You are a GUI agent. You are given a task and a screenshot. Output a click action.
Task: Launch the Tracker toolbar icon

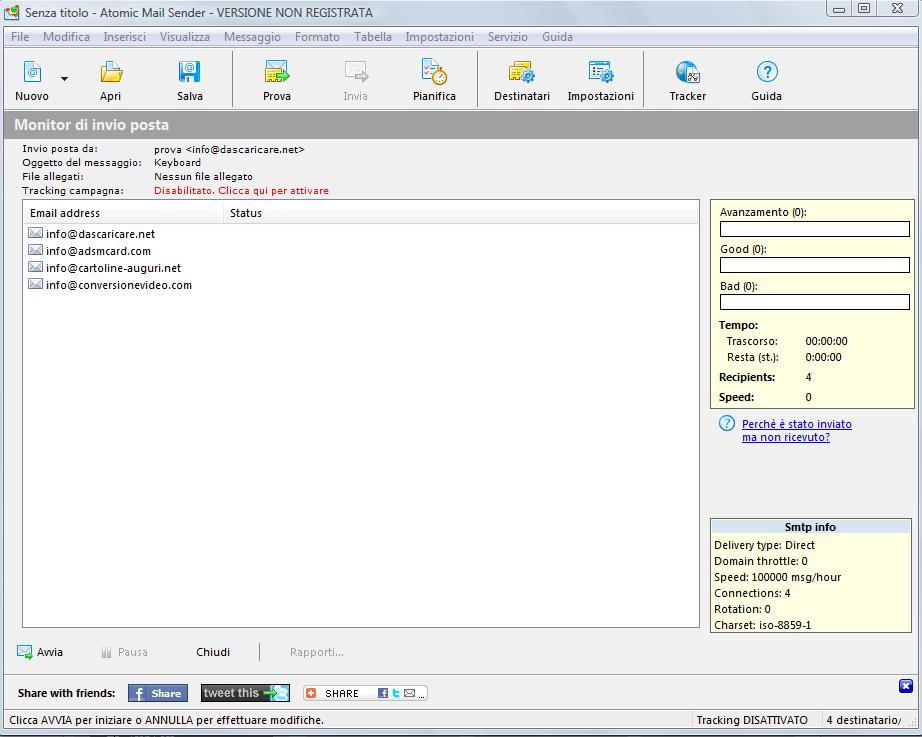[x=687, y=72]
